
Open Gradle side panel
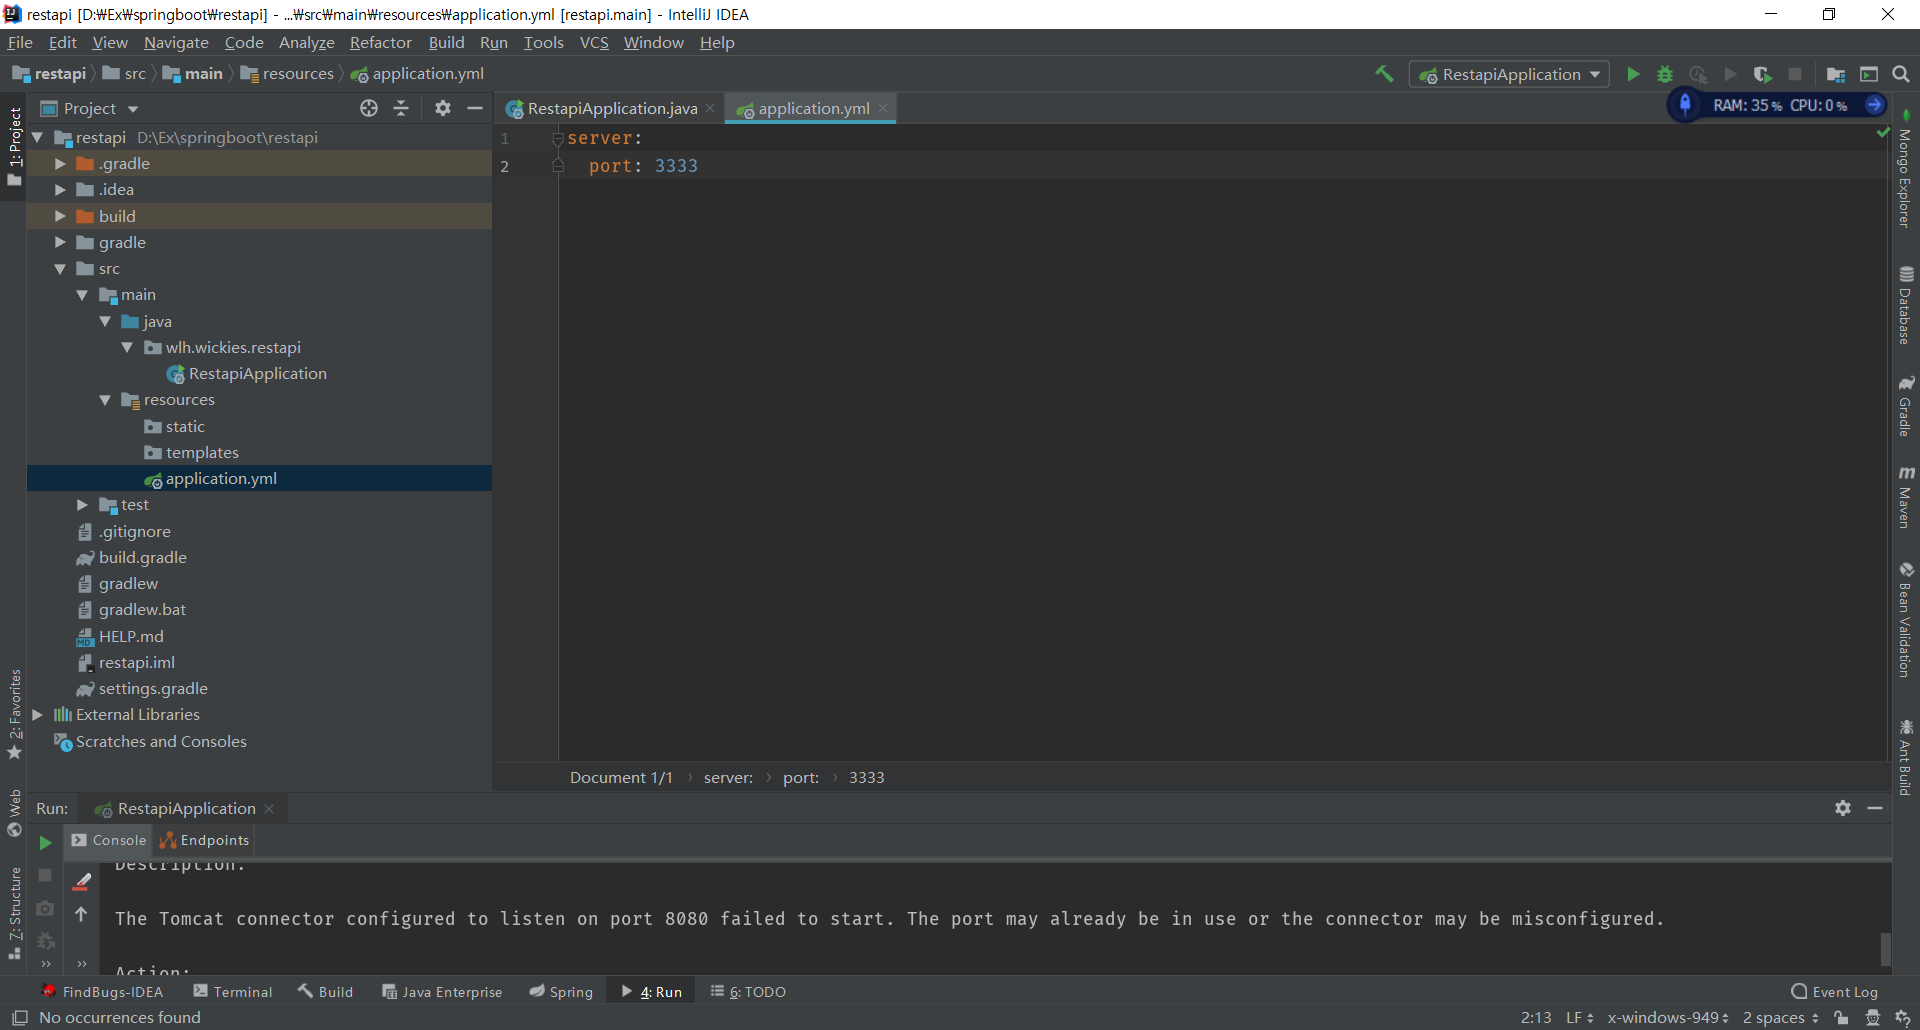coord(1906,406)
